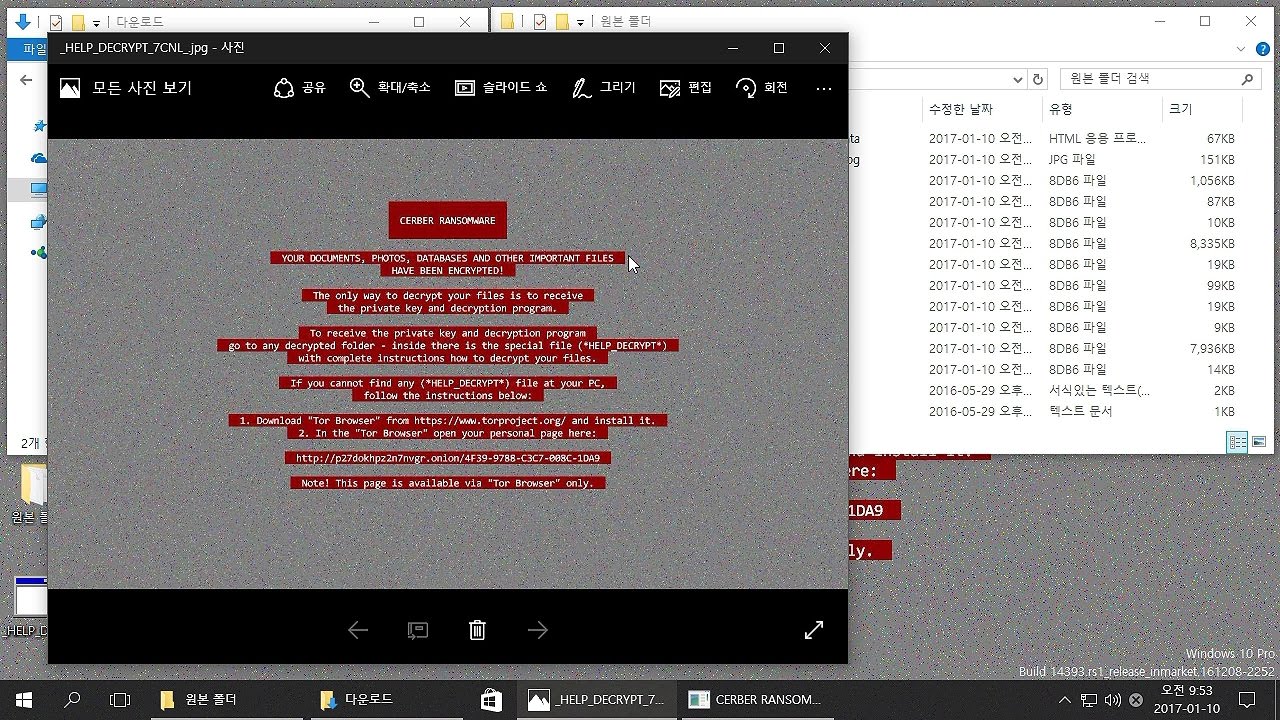Image resolution: width=1280 pixels, height=720 pixels.
Task: Select the 텍스트 문서 row of 1KB
Action: click(x=1045, y=412)
